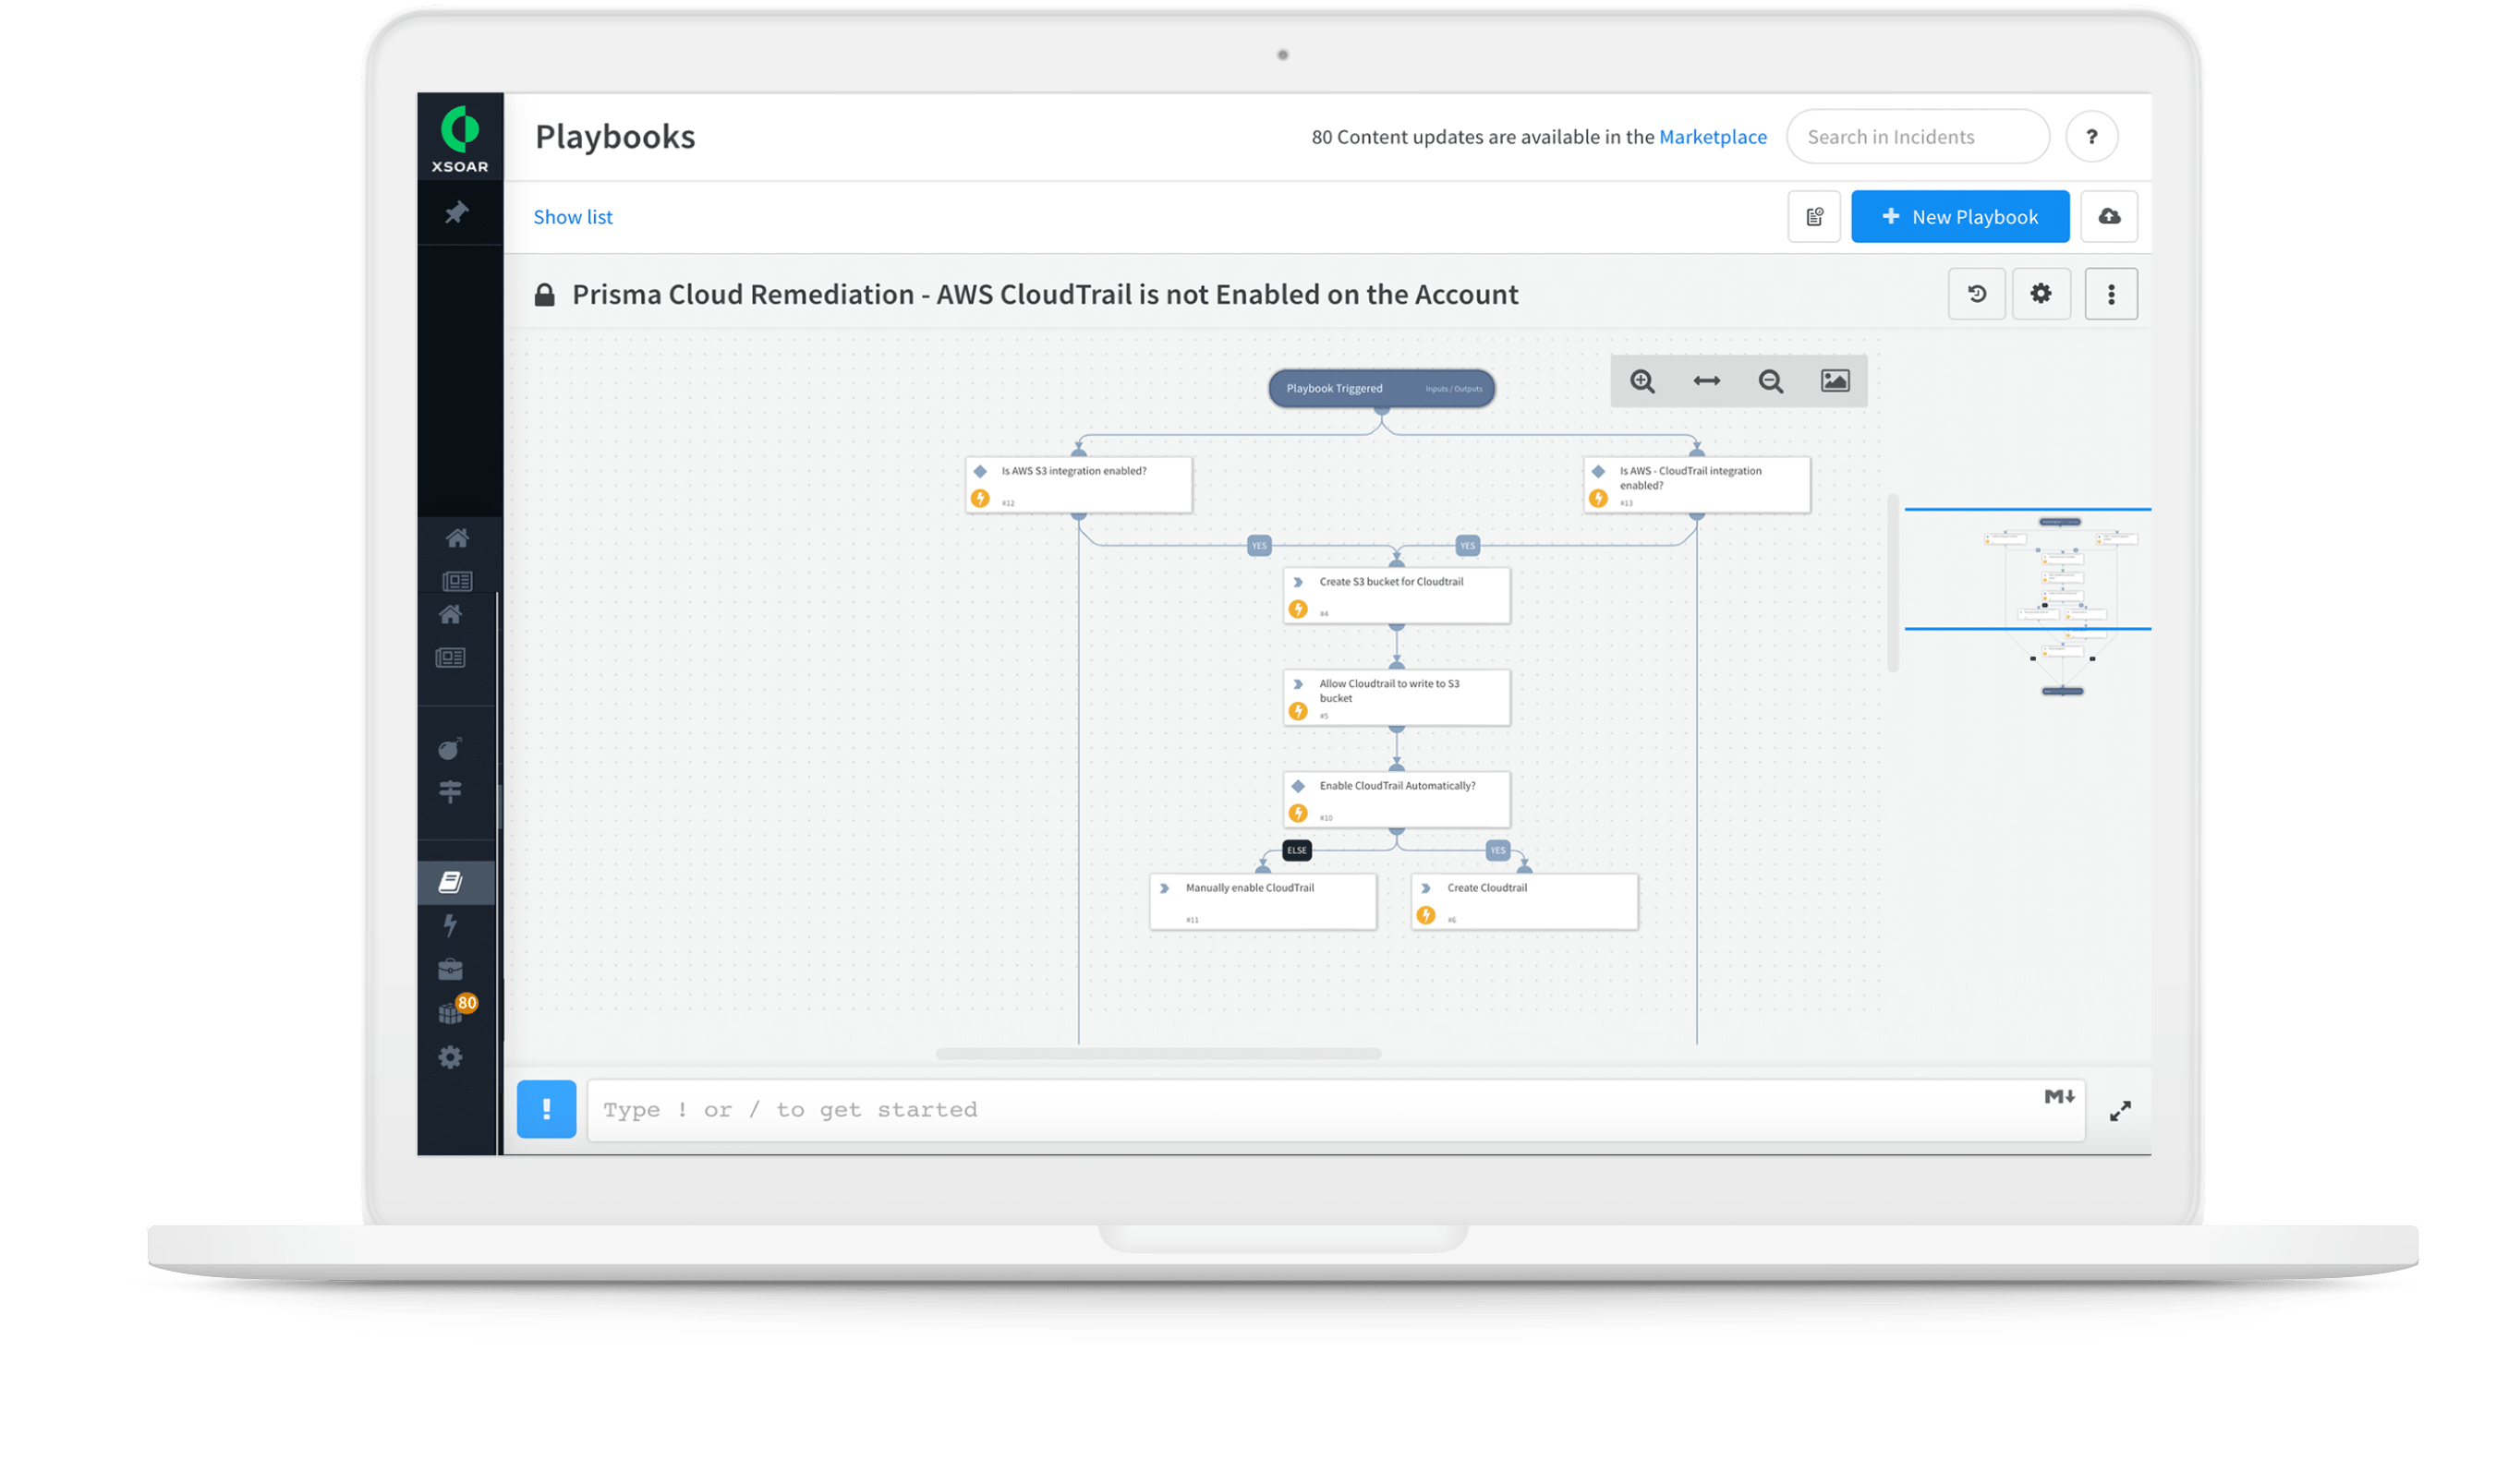Image resolution: width=2520 pixels, height=1472 pixels.
Task: Open the playbook settings gear icon
Action: click(x=2042, y=294)
